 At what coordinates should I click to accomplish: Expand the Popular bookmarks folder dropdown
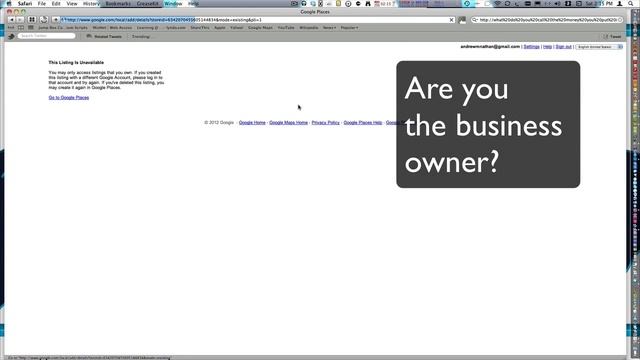(349, 28)
